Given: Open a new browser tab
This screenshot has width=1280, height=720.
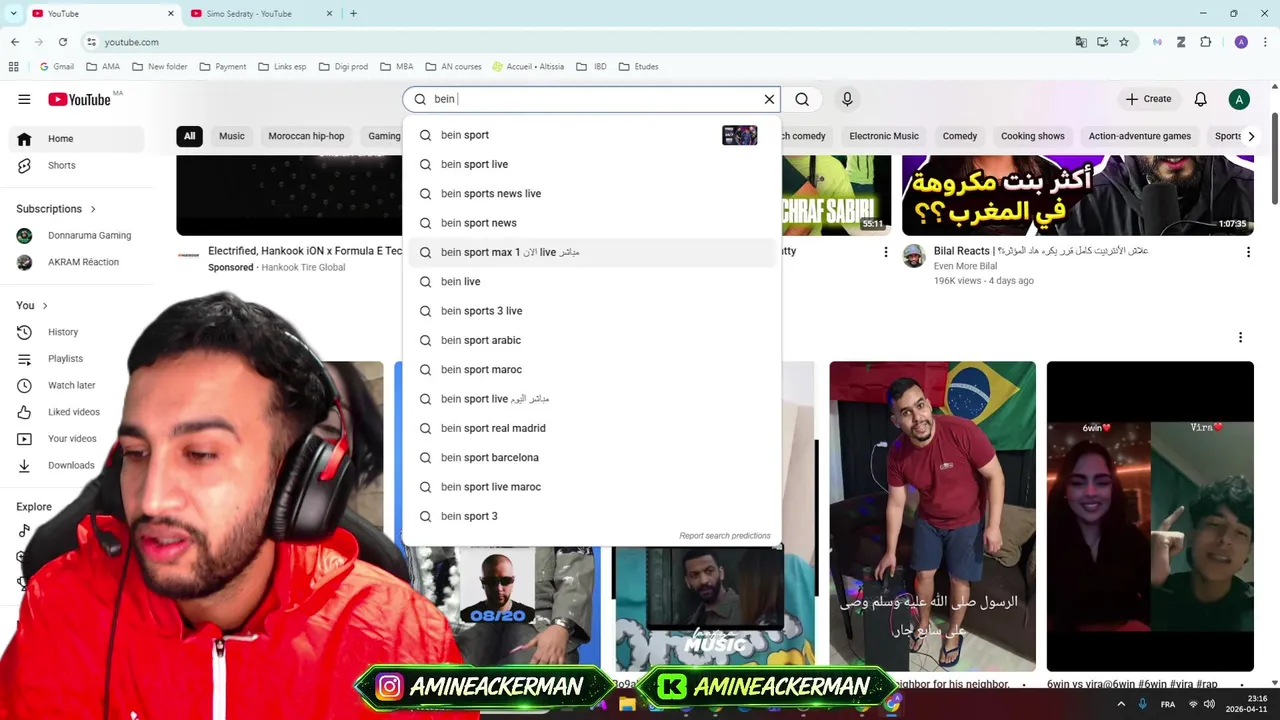Looking at the screenshot, I should [x=353, y=14].
